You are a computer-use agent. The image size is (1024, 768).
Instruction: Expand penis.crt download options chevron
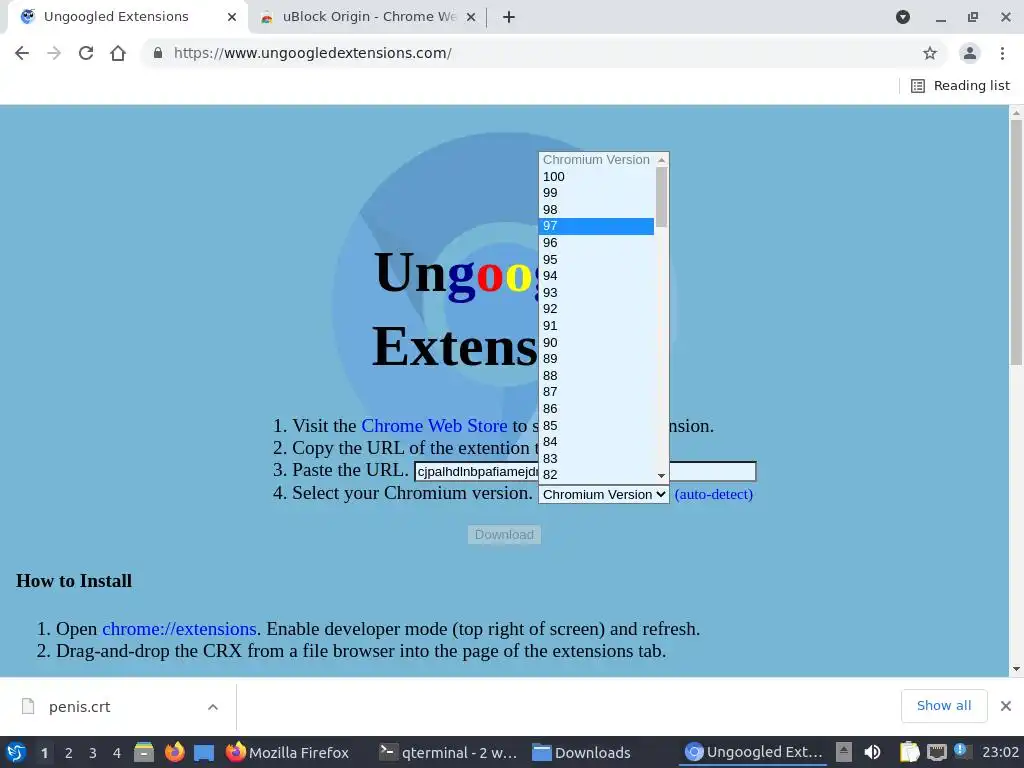coord(213,707)
